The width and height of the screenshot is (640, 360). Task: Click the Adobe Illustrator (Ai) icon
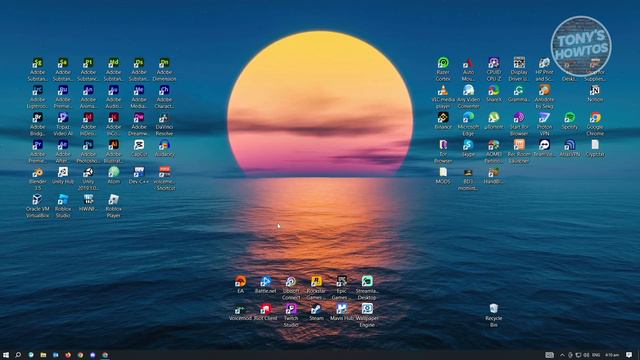tap(113, 145)
